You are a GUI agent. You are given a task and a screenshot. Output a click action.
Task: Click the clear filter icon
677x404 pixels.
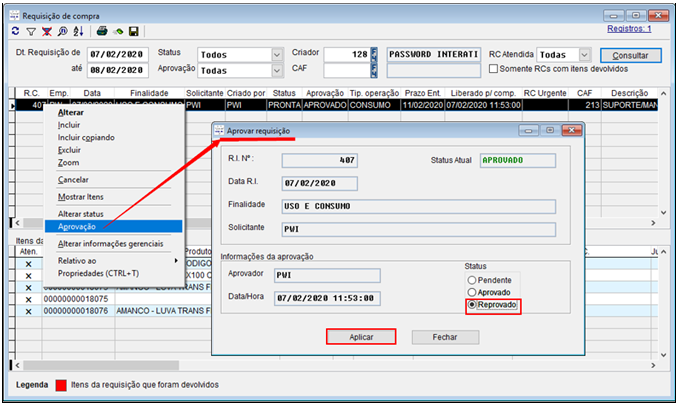pyautogui.click(x=48, y=31)
